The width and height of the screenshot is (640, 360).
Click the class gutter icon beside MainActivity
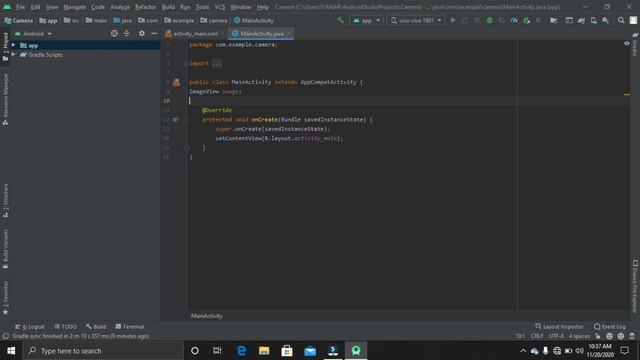[176, 82]
